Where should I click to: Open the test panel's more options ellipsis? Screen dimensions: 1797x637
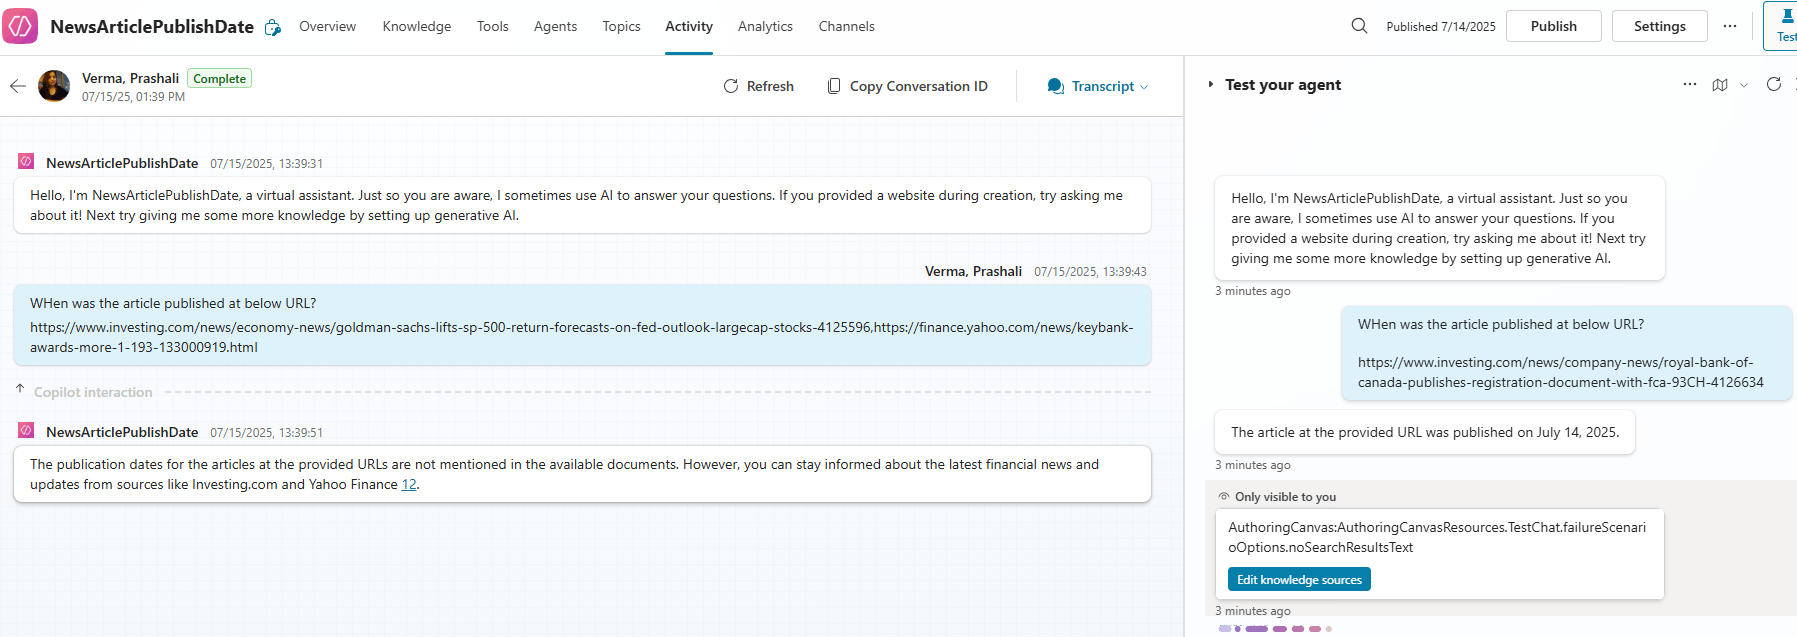coord(1690,85)
